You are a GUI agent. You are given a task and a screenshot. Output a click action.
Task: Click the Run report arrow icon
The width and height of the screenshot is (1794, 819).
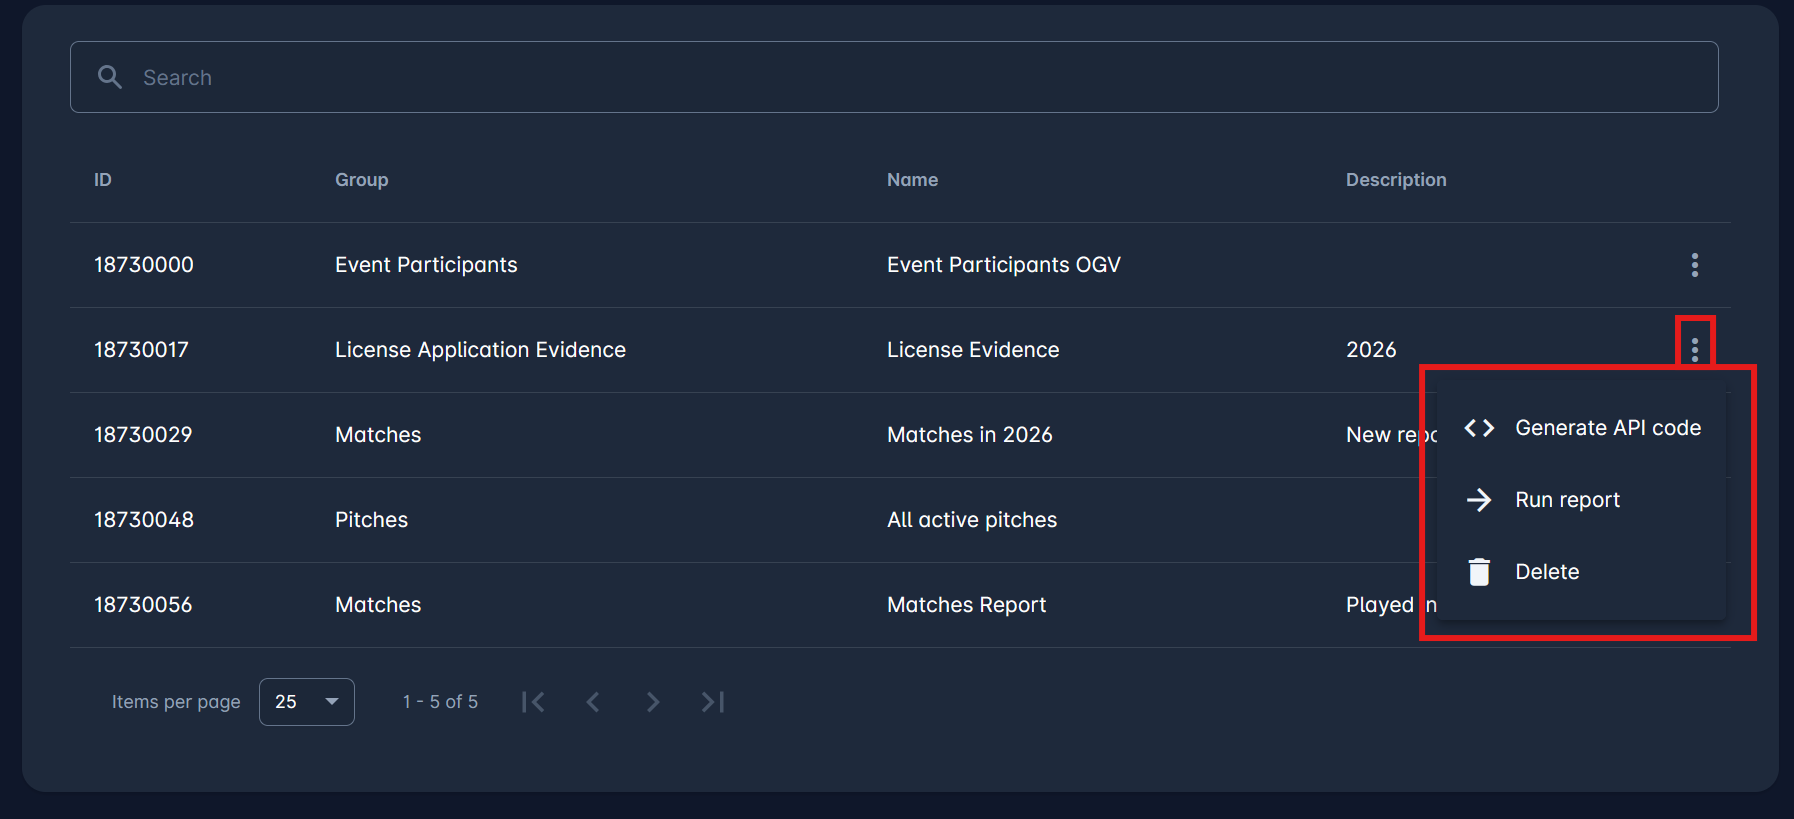tap(1479, 500)
